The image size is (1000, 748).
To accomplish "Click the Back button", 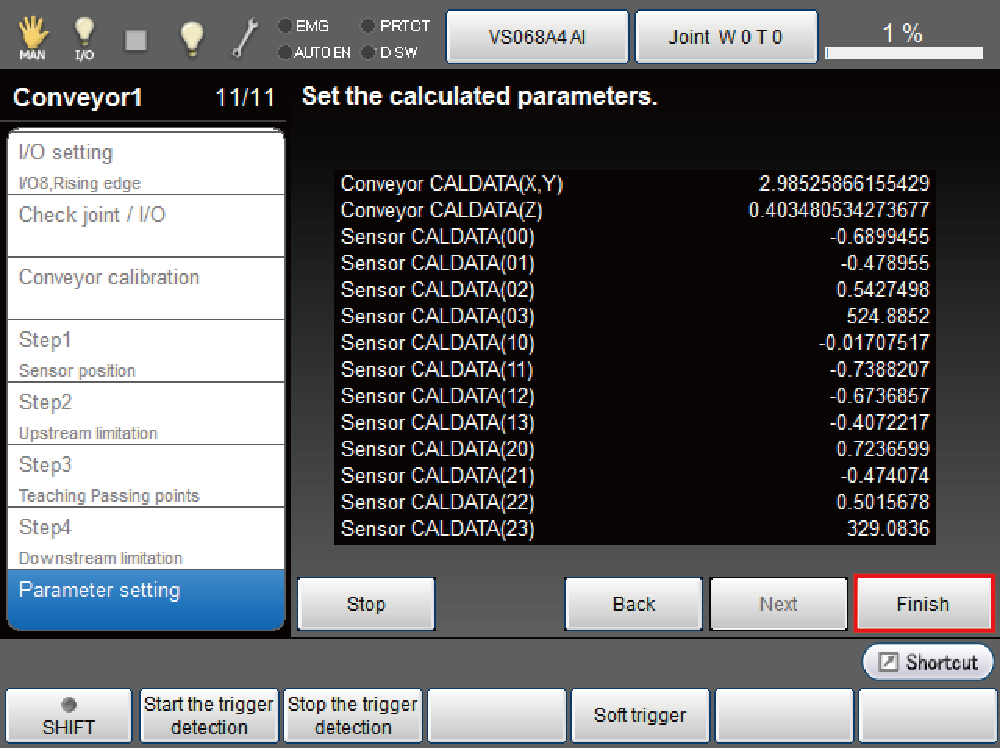I will pos(634,604).
